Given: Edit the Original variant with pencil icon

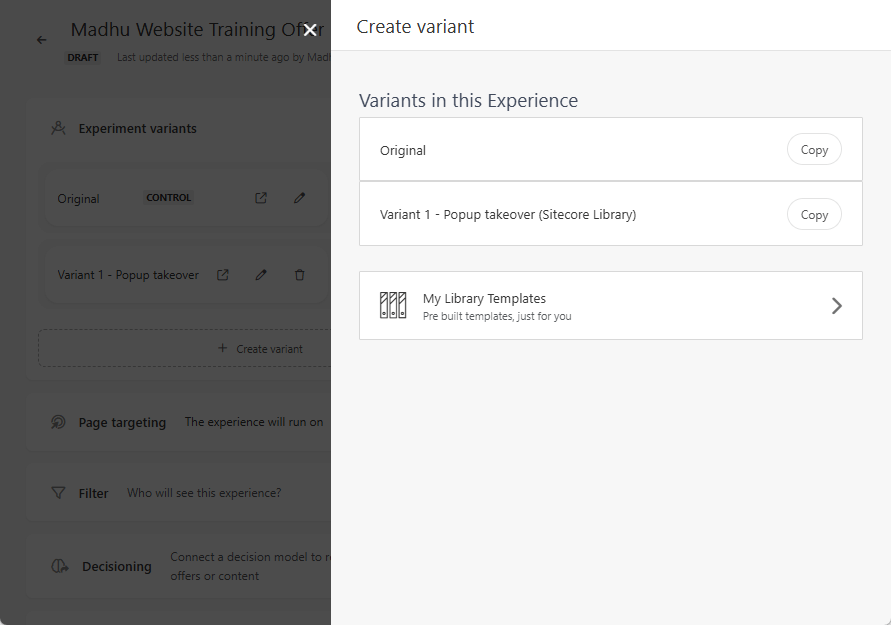Looking at the screenshot, I should click(x=299, y=197).
